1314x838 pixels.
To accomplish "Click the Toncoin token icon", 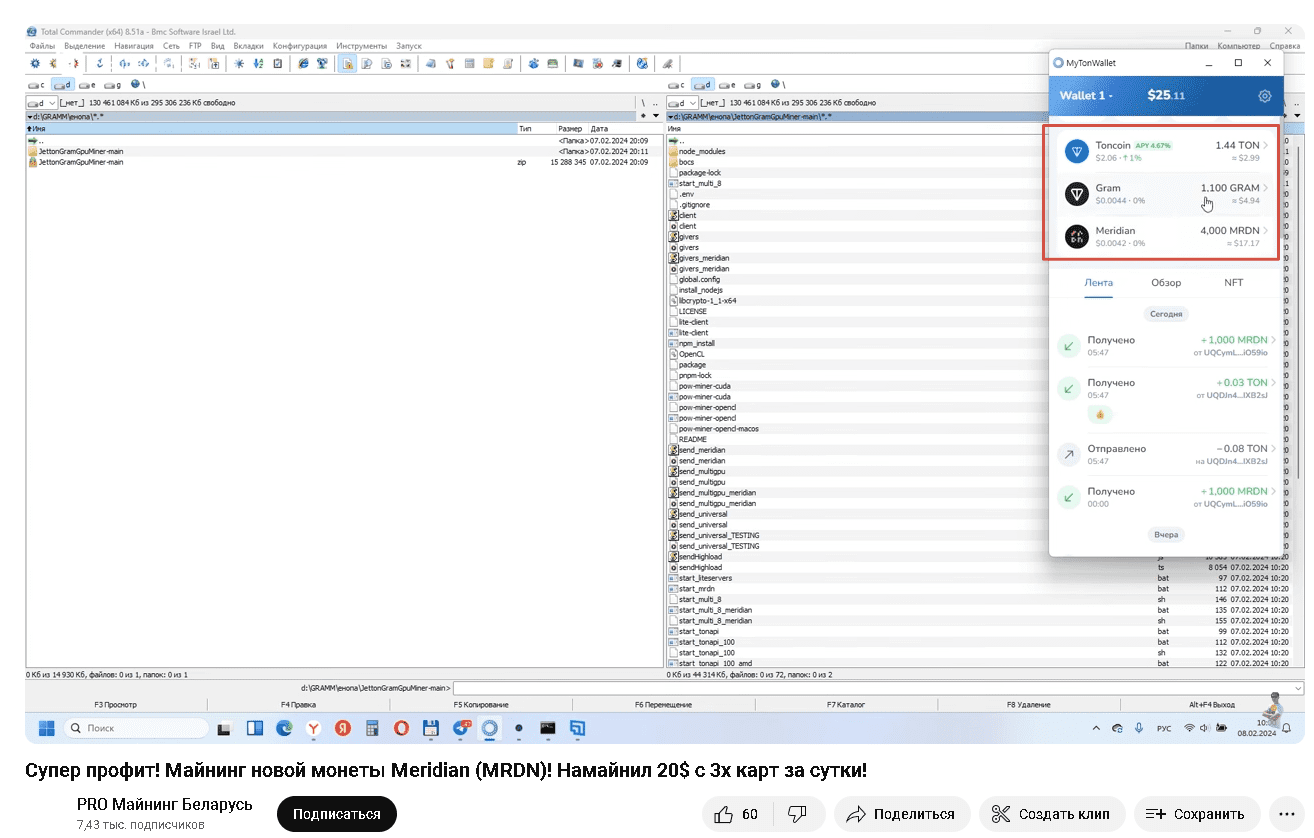I will tap(1076, 151).
